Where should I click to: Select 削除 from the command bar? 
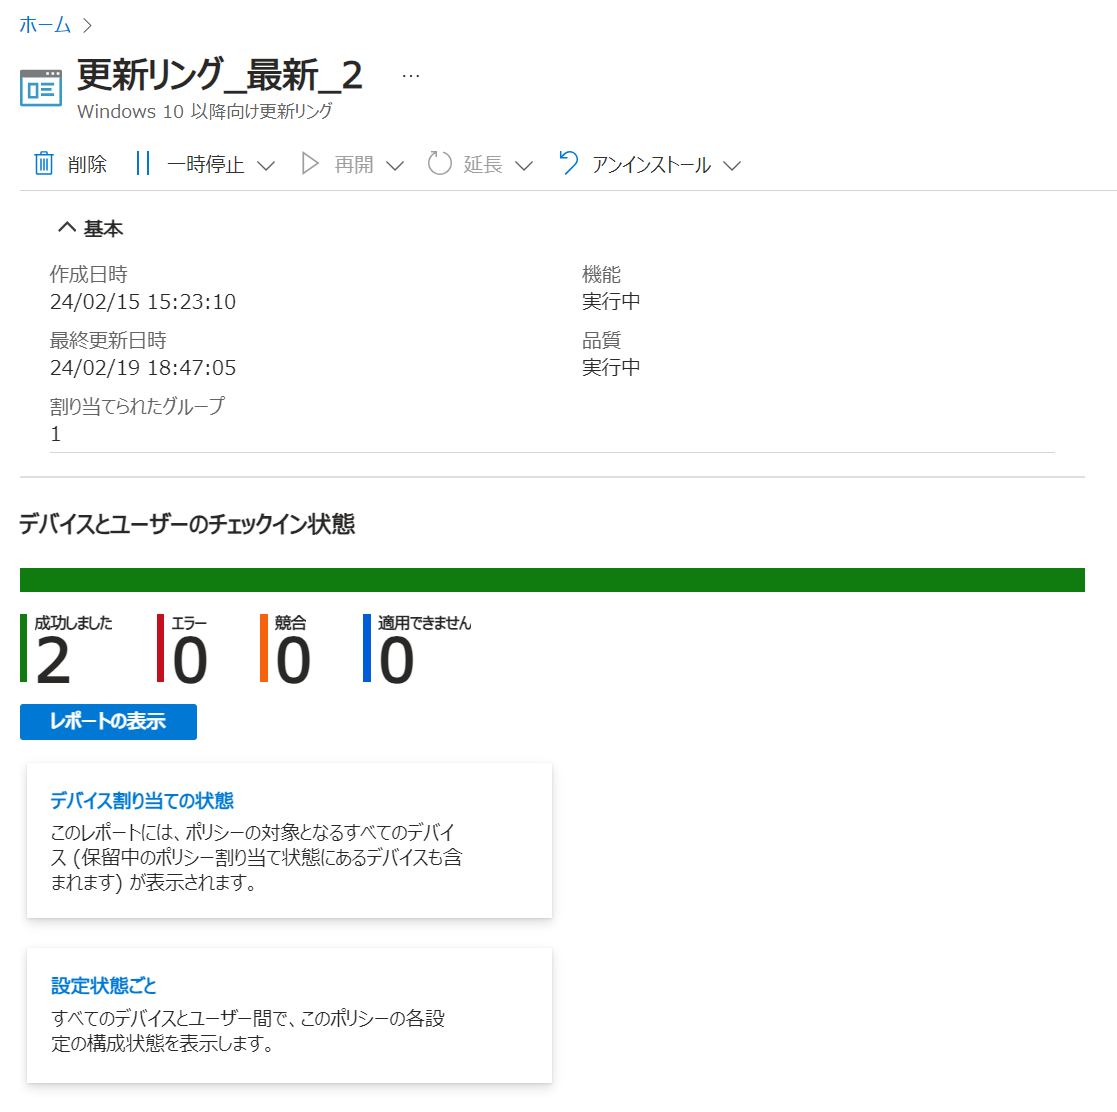point(87,164)
